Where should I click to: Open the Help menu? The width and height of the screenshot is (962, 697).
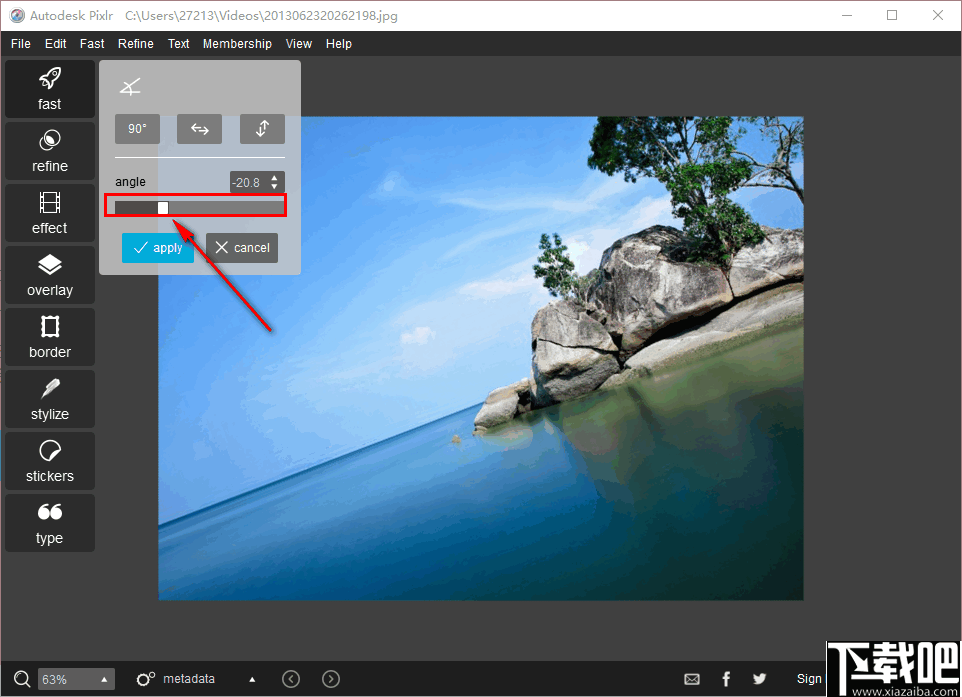[x=339, y=44]
